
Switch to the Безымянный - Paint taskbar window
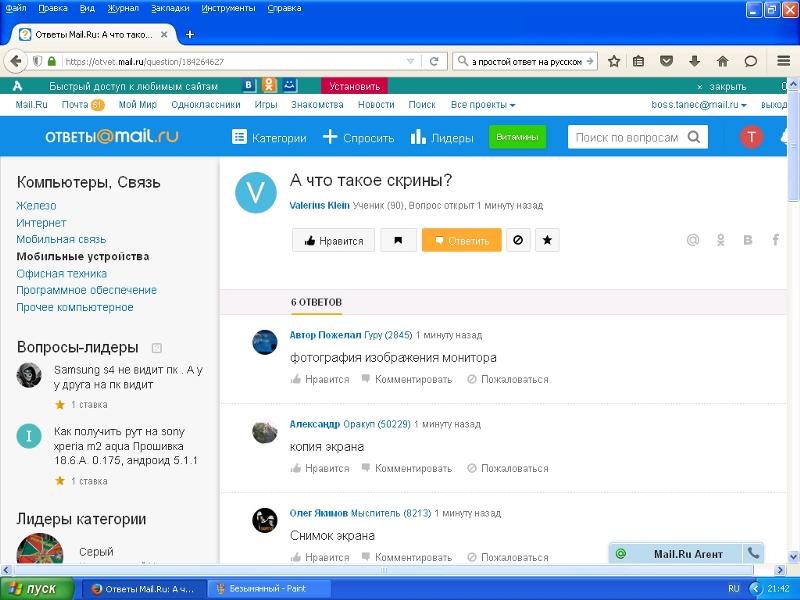pos(268,589)
